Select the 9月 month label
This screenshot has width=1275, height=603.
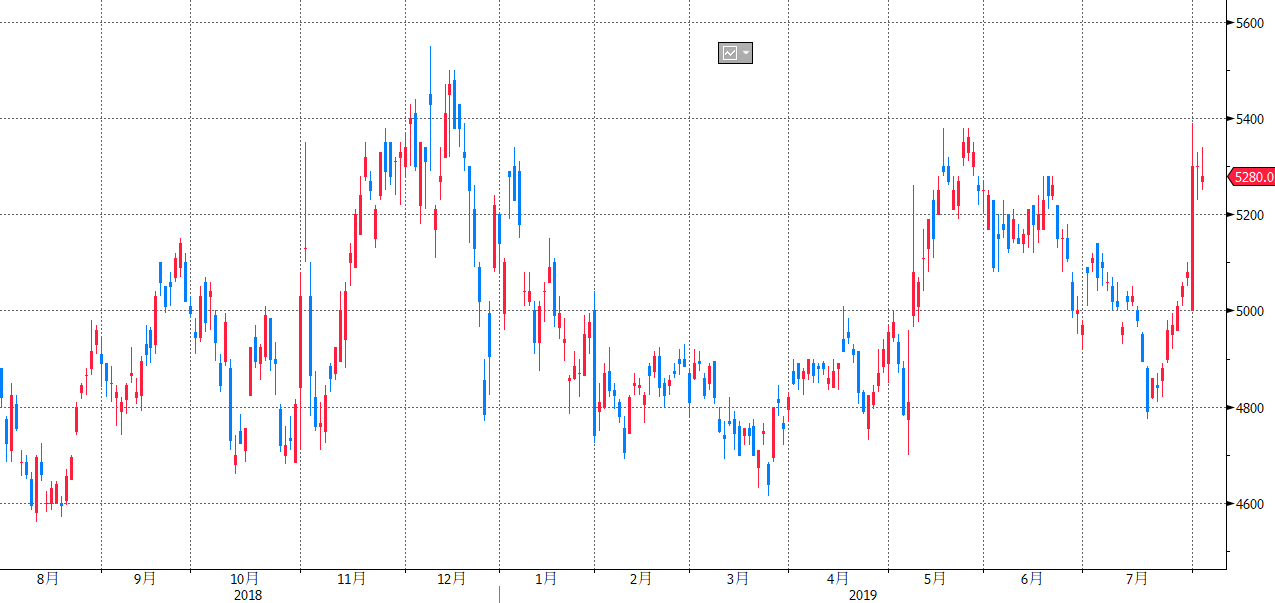tap(144, 578)
